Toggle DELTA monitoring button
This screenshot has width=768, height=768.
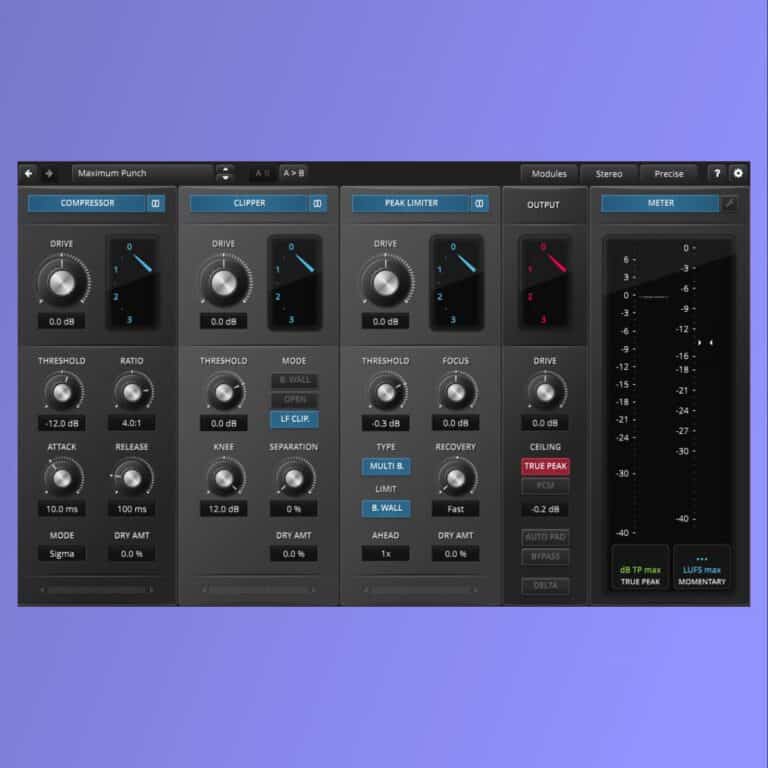pos(545,585)
